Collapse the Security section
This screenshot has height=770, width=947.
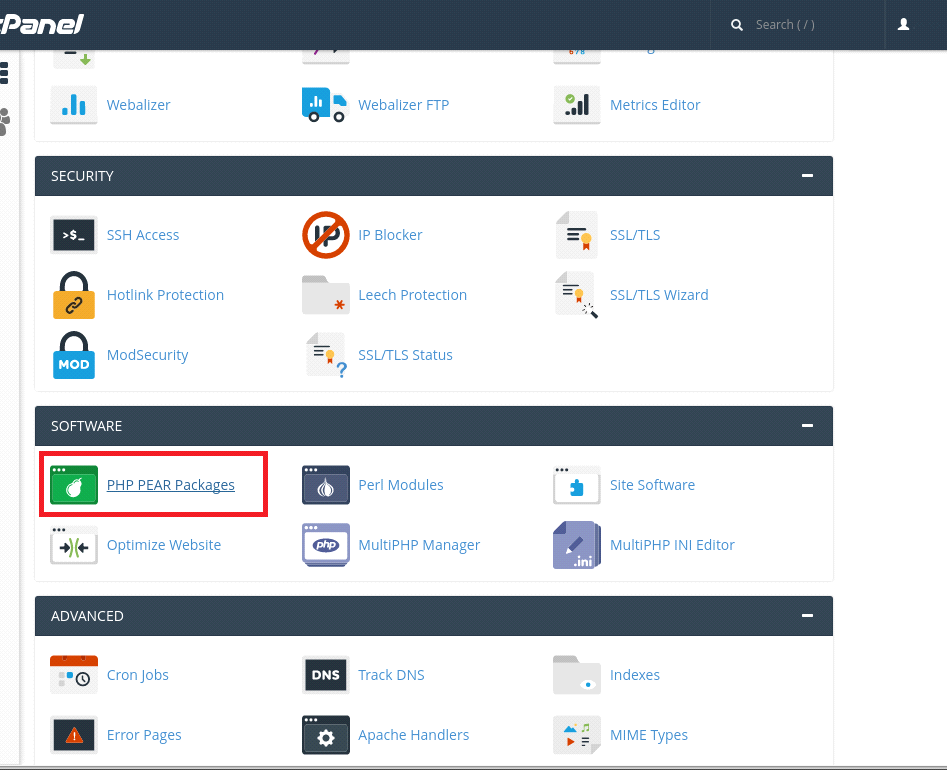(x=807, y=176)
